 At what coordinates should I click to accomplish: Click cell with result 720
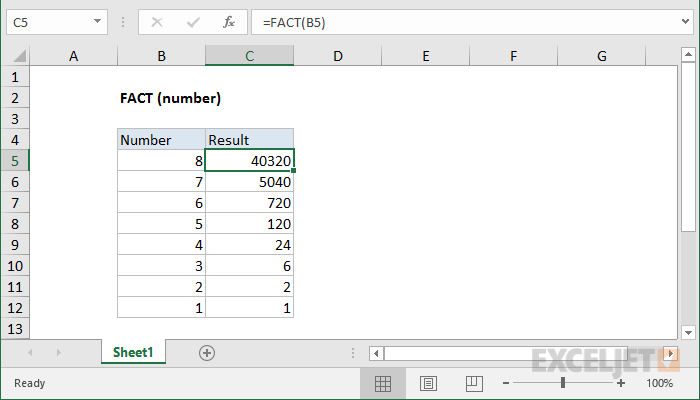click(249, 203)
